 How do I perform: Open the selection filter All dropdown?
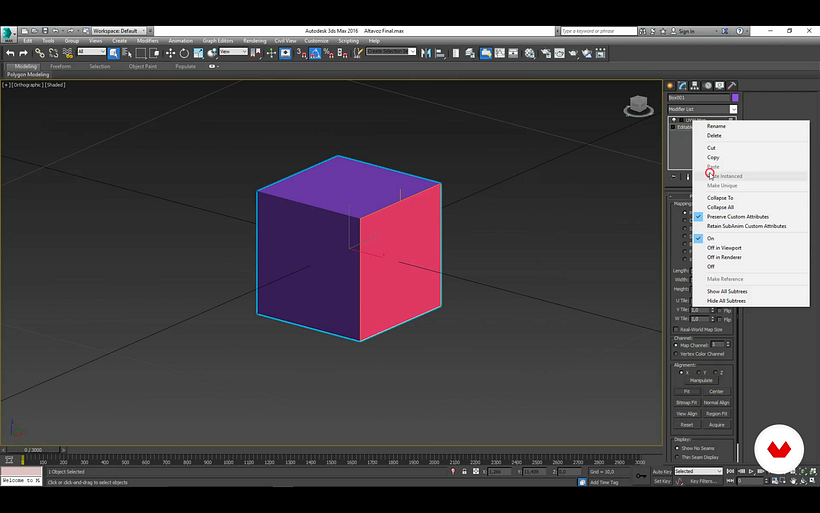[x=92, y=52]
